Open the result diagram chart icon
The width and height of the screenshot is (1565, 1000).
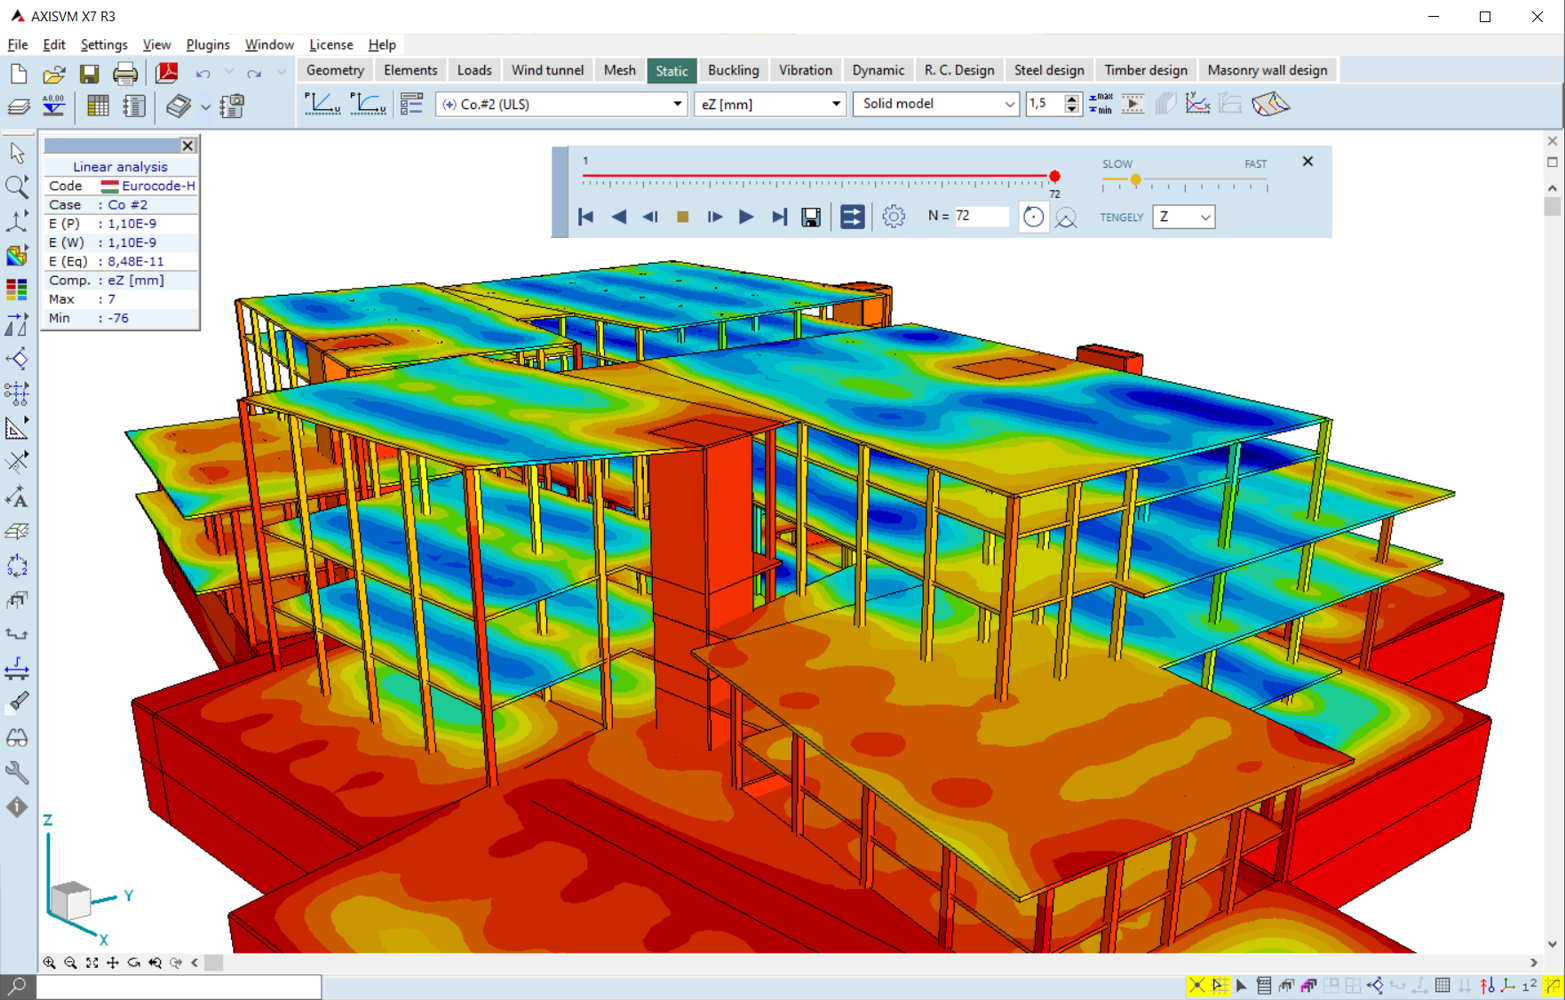click(1197, 103)
